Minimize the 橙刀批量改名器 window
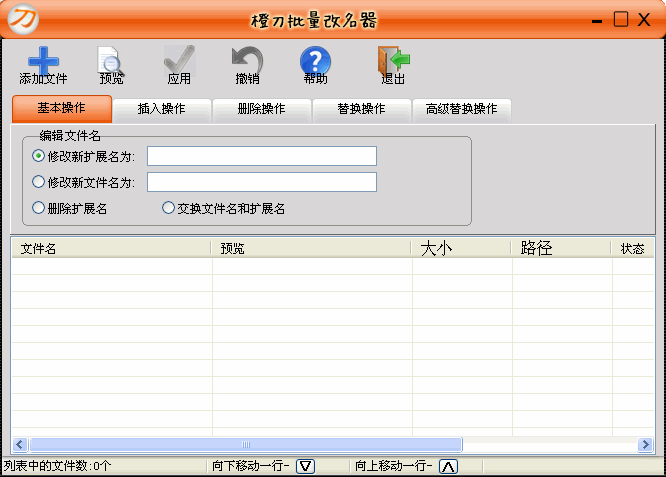The image size is (666, 477). [x=597, y=20]
